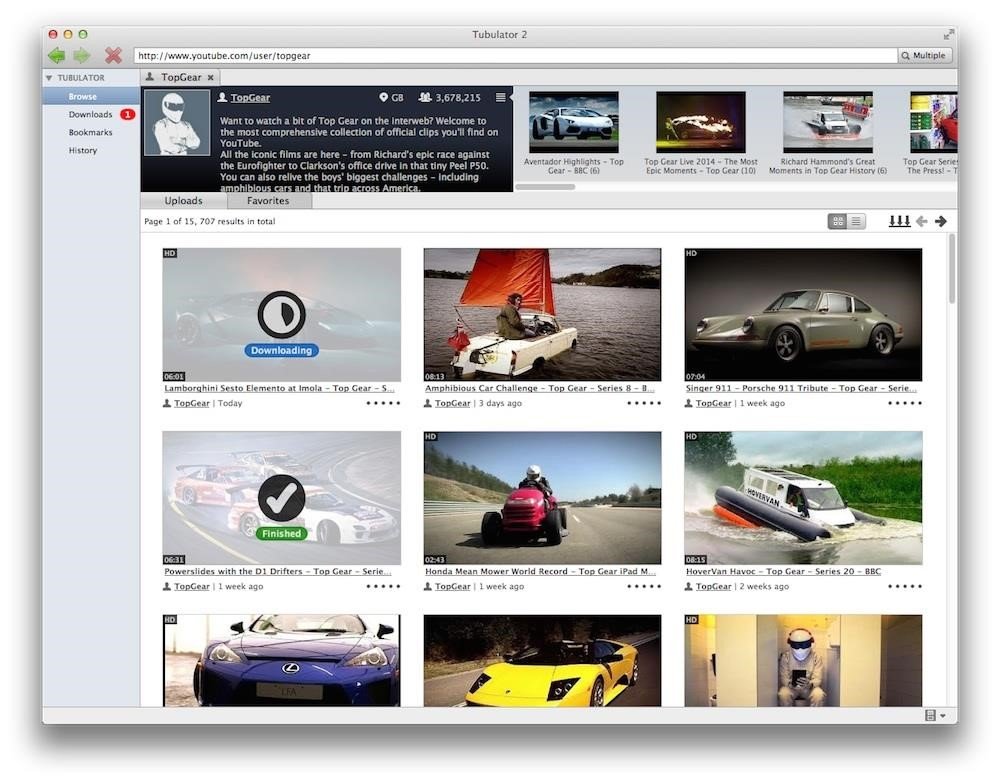Open options dots for Singer 911 video
The height and width of the screenshot is (783, 1000).
click(905, 403)
